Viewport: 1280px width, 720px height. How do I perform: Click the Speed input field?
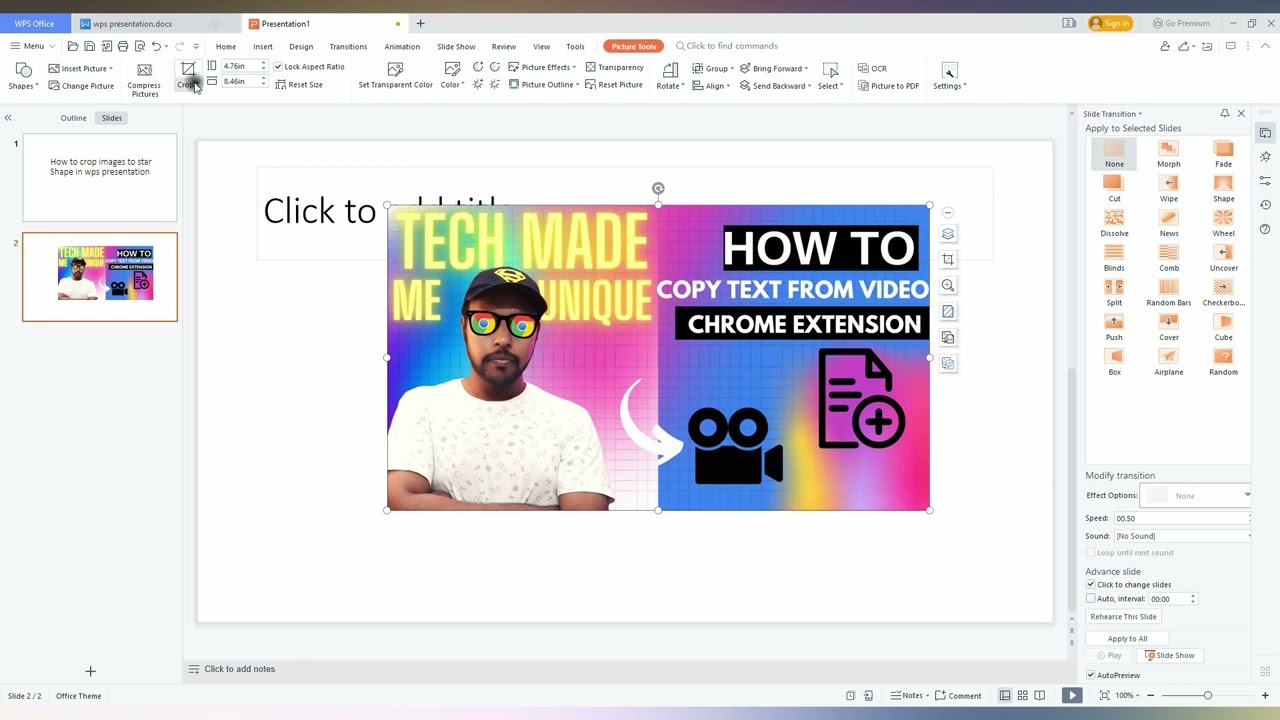tap(1183, 518)
